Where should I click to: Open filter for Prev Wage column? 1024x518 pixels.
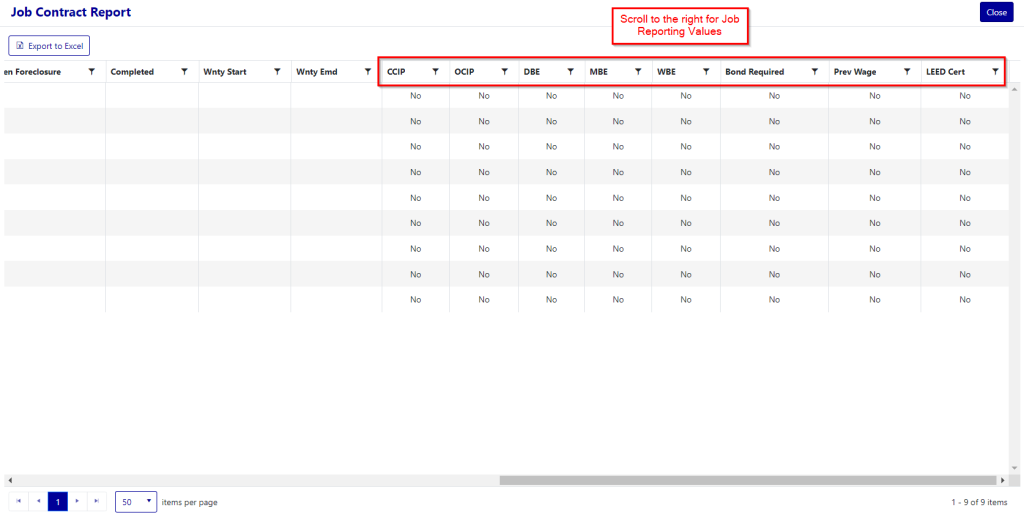(x=907, y=72)
